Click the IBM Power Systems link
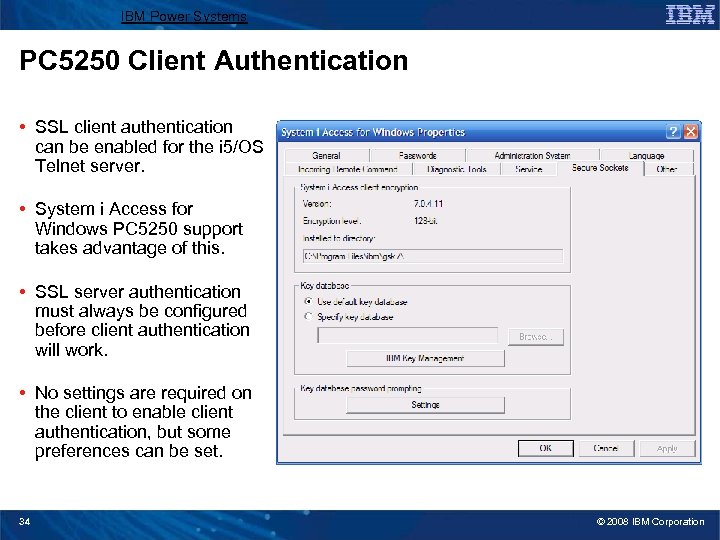The width and height of the screenshot is (720, 540). [x=184, y=17]
